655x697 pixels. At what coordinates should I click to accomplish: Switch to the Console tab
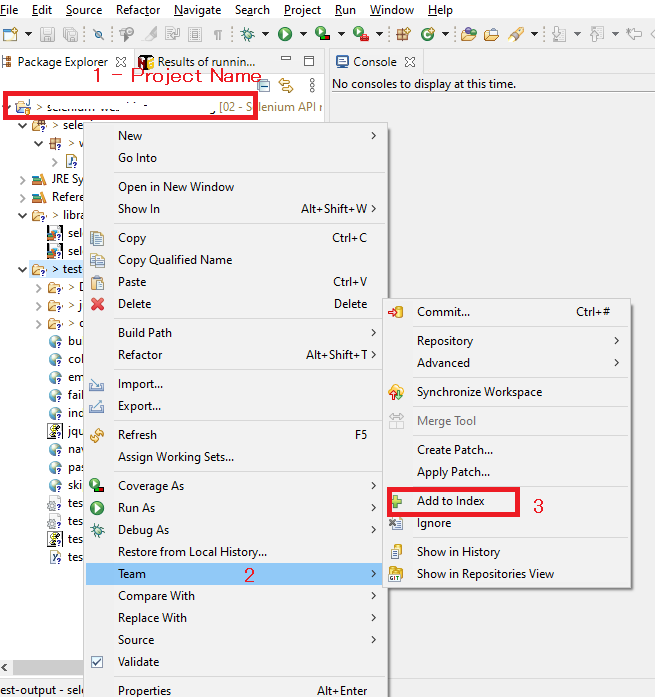(x=375, y=62)
